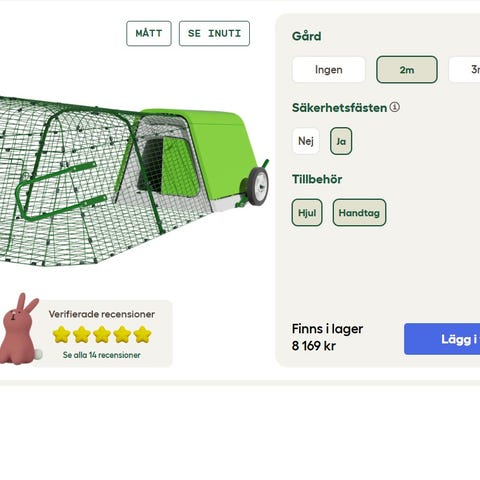480x480 pixels.
Task: Click the green hutch product image
Action: 134,182
